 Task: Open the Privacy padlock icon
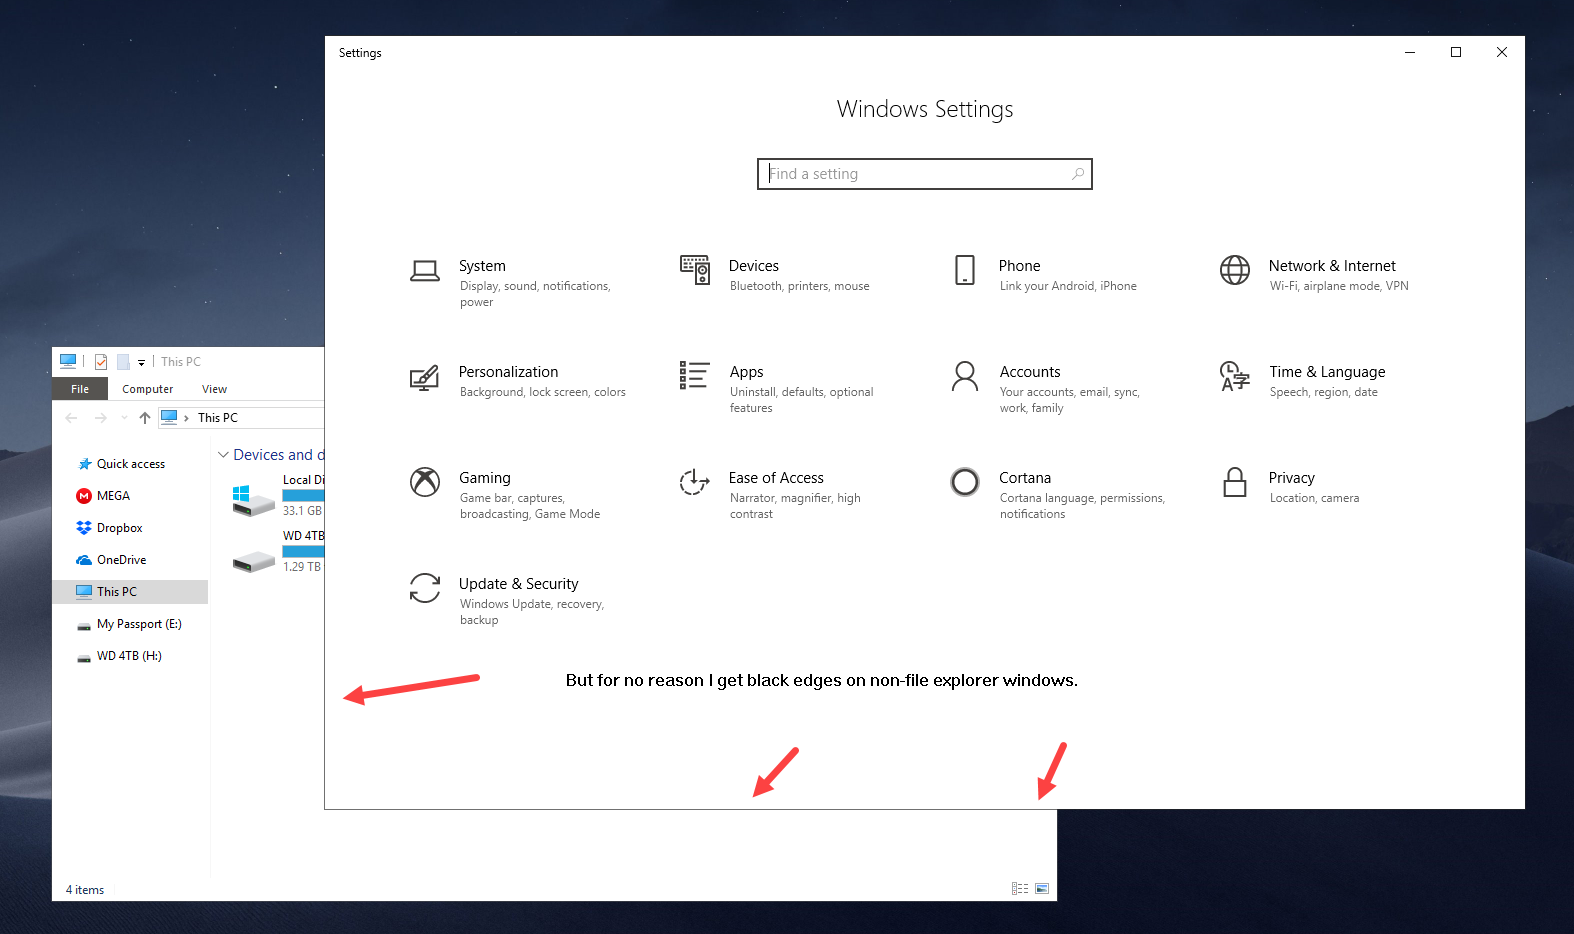(x=1235, y=482)
